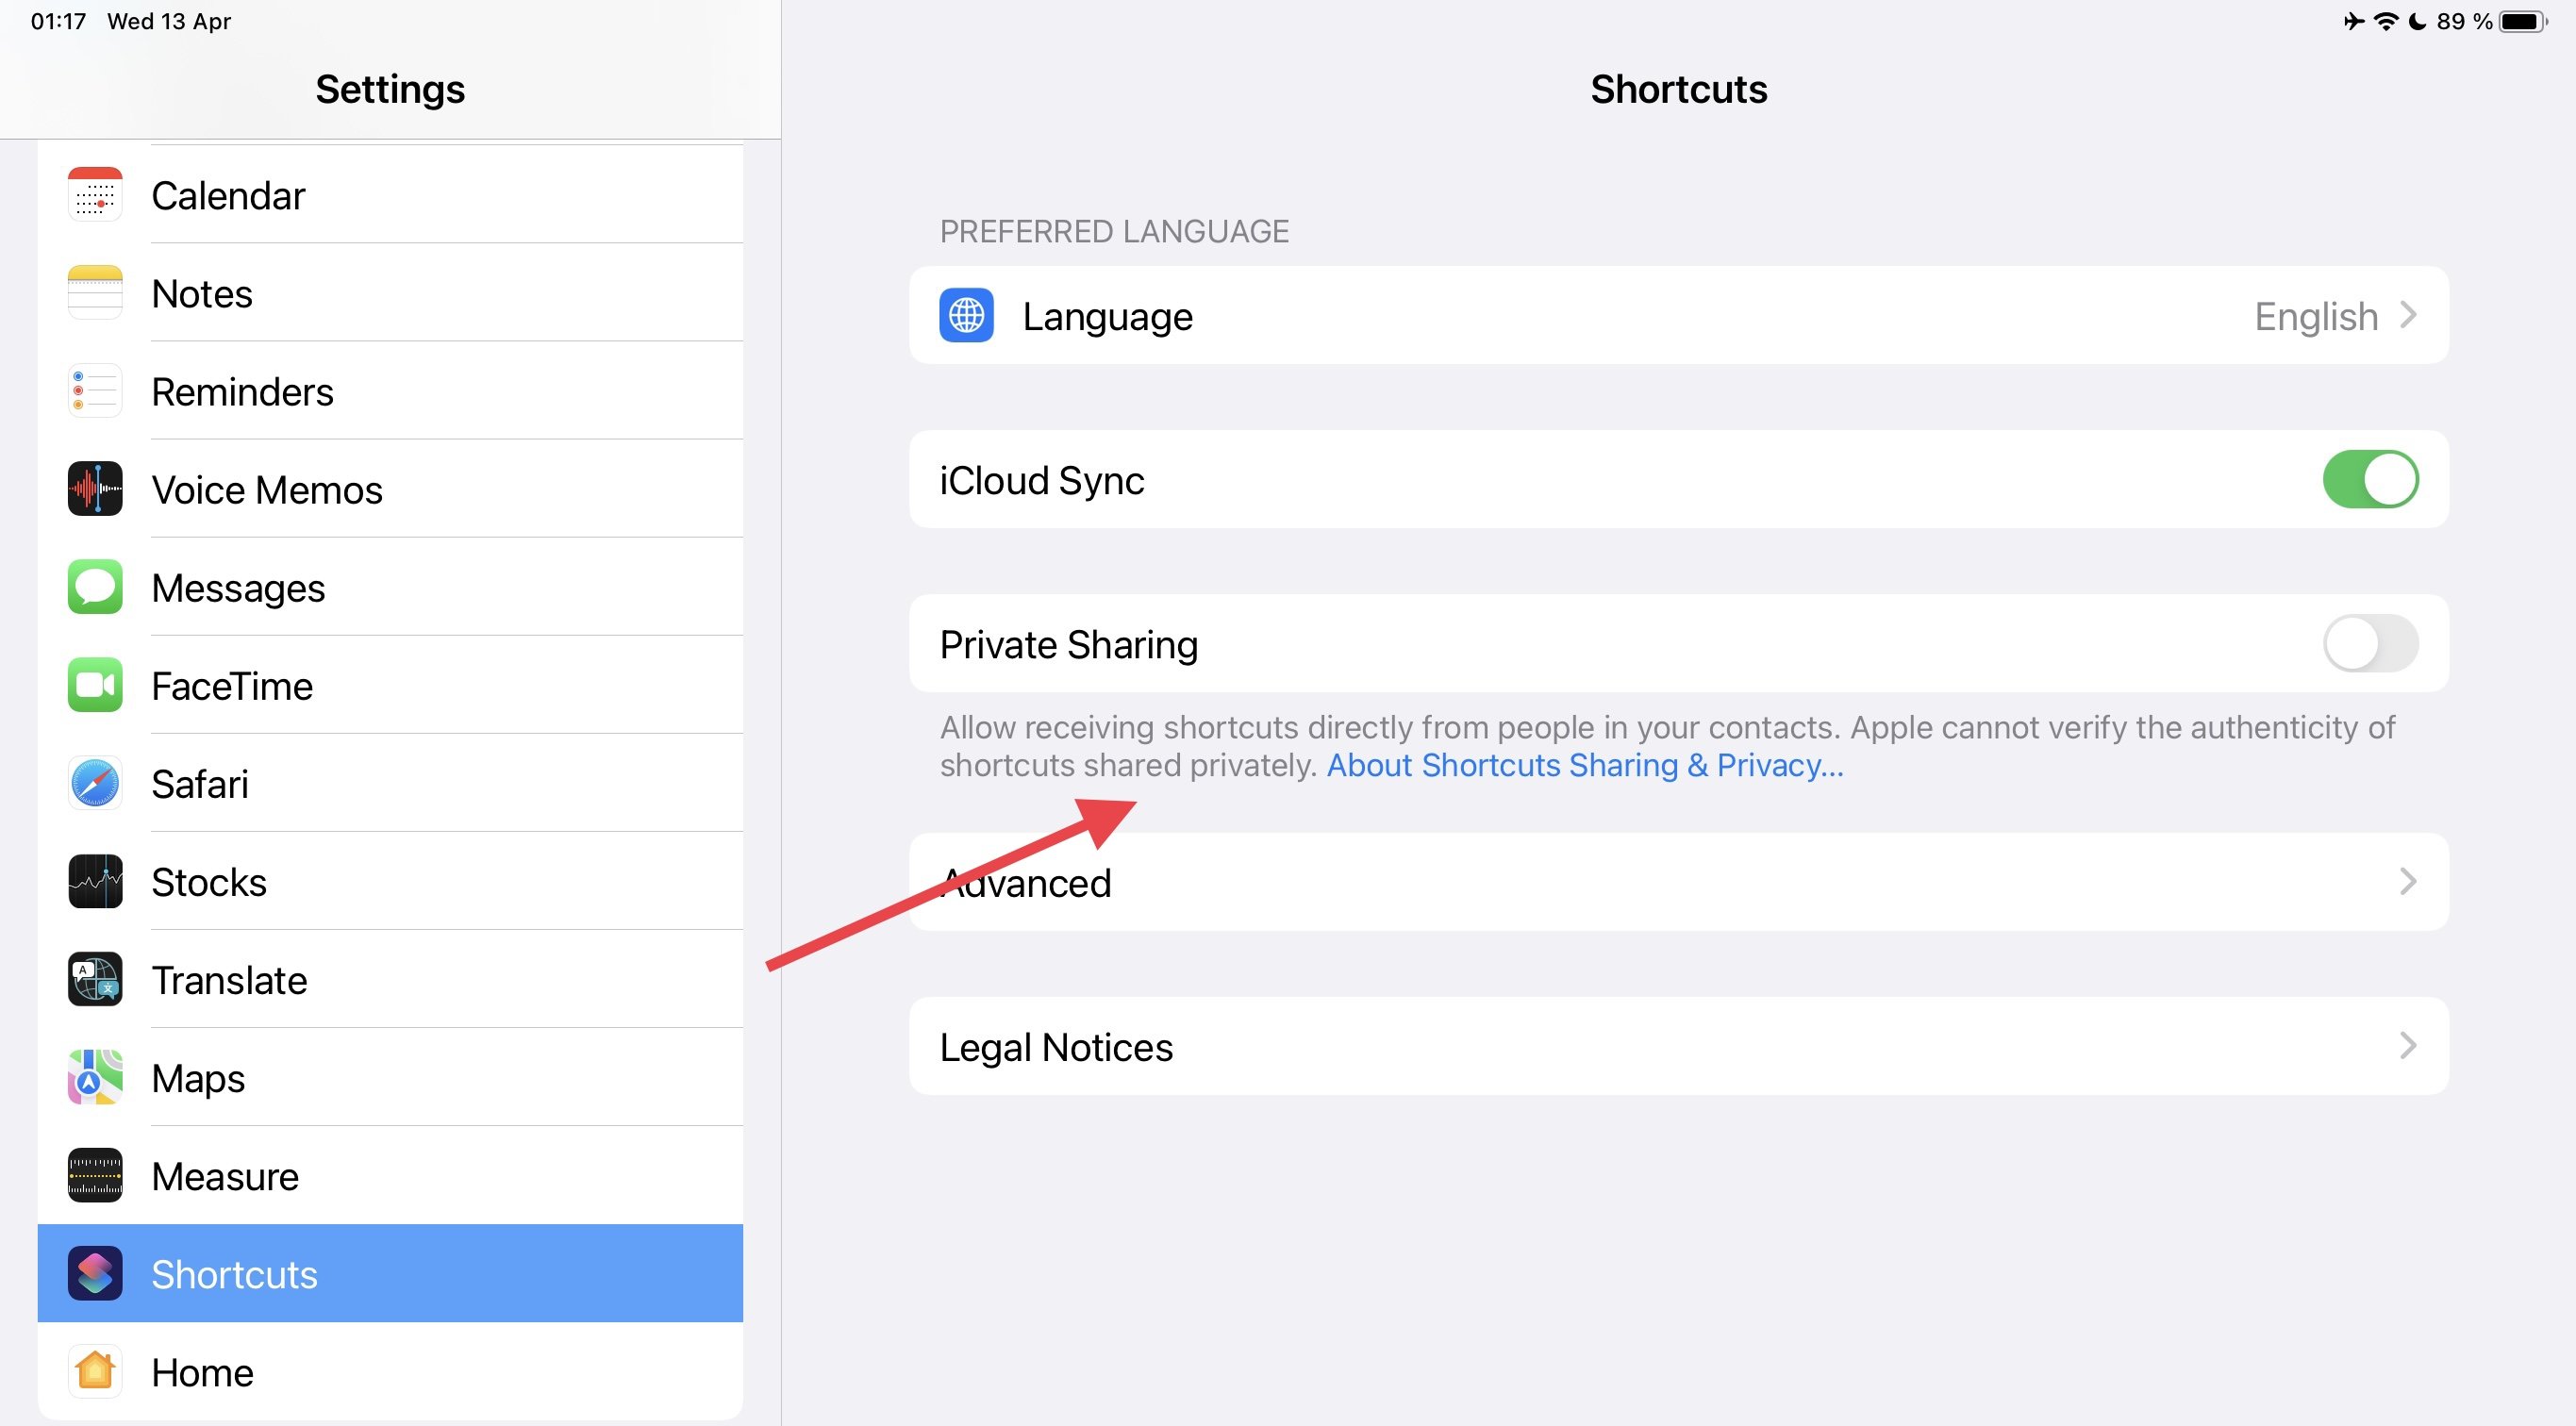Screen dimensions: 2576x1426
Task: Open About Shortcuts Sharing & Privacy link
Action: point(1584,765)
